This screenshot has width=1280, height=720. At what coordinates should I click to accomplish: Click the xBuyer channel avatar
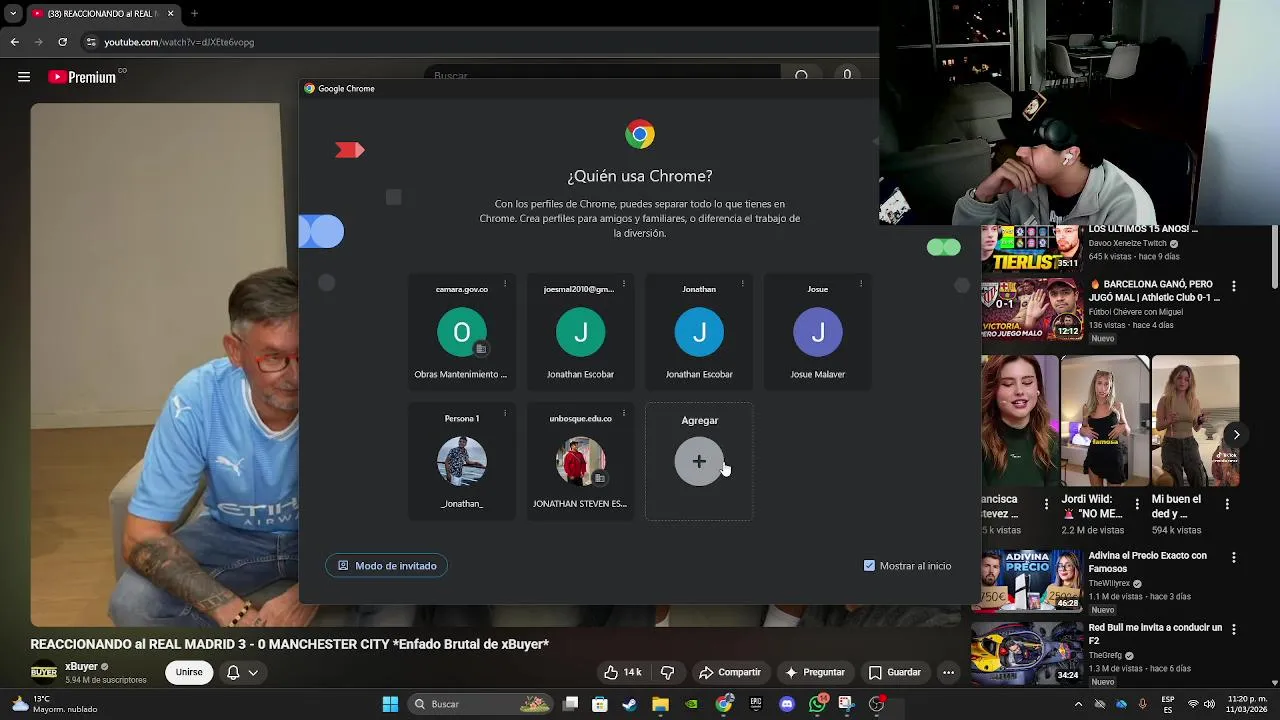tap(43, 672)
